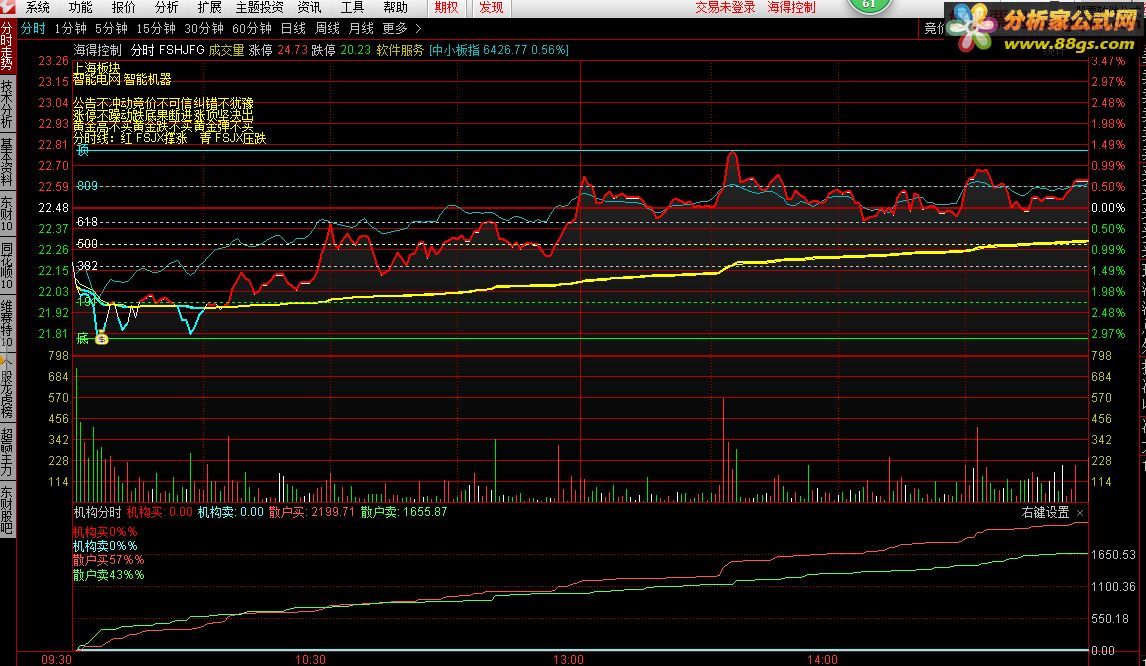The width and height of the screenshot is (1146, 666).
Task: Close the 机构分时 sub-panel with the ×
Action: pyautogui.click(x=1080, y=513)
